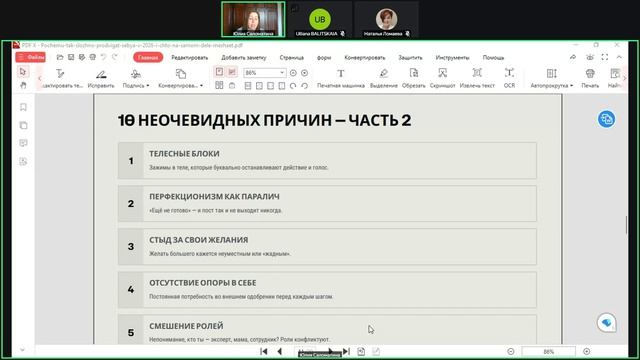
Task: Click heading СТЫД ЗА СВОИ ЖЕЛАНИЯ
Action: [198, 240]
